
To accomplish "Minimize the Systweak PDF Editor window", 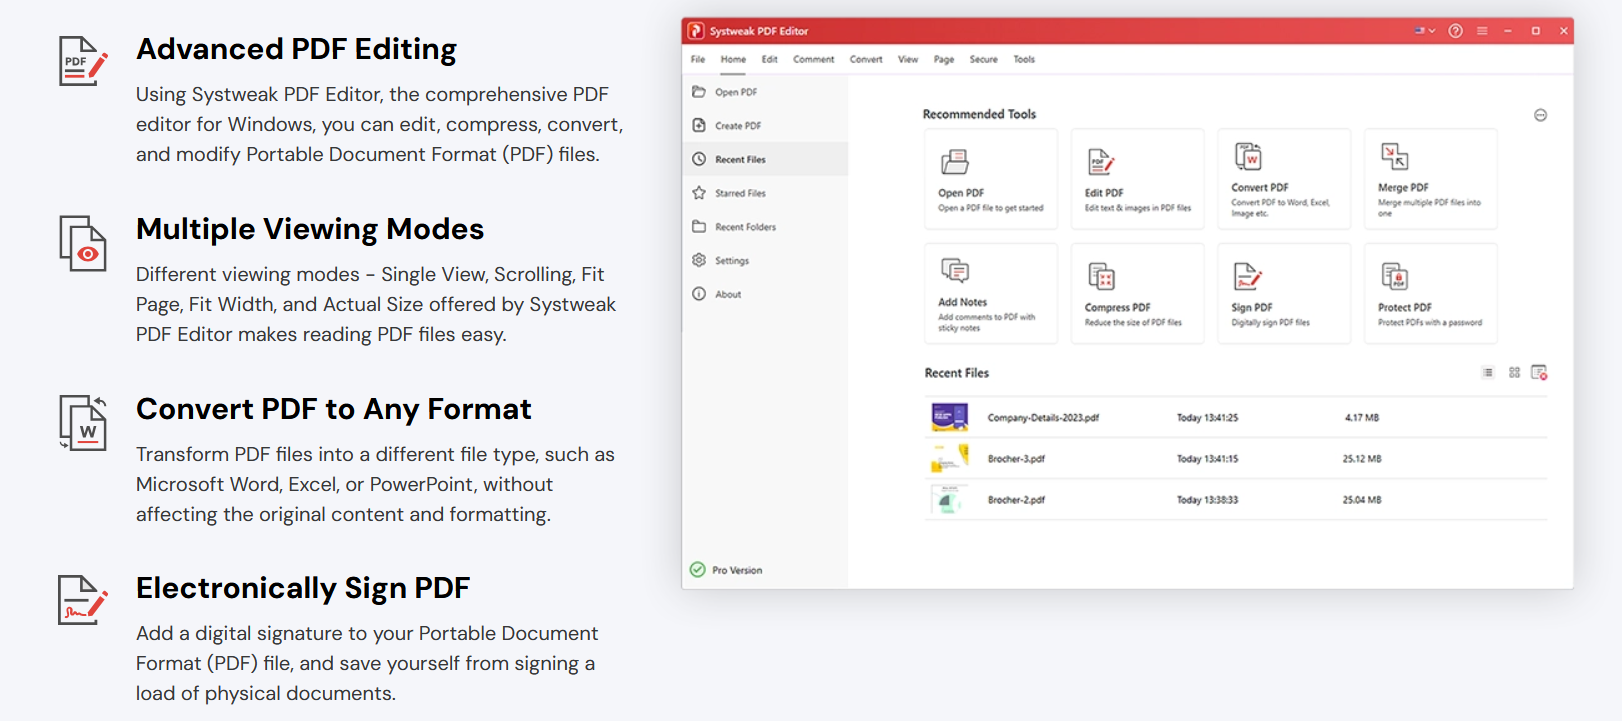I will pos(1508,31).
